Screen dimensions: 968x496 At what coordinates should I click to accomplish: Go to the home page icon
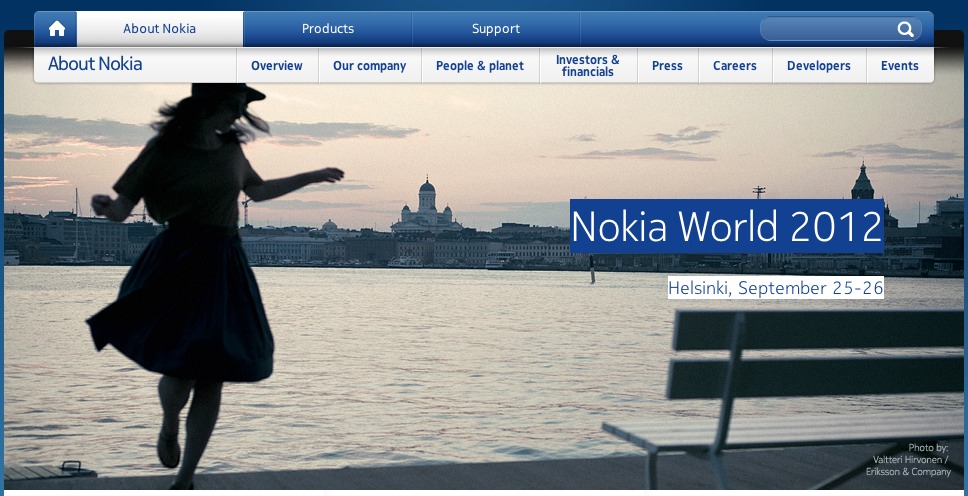click(56, 29)
